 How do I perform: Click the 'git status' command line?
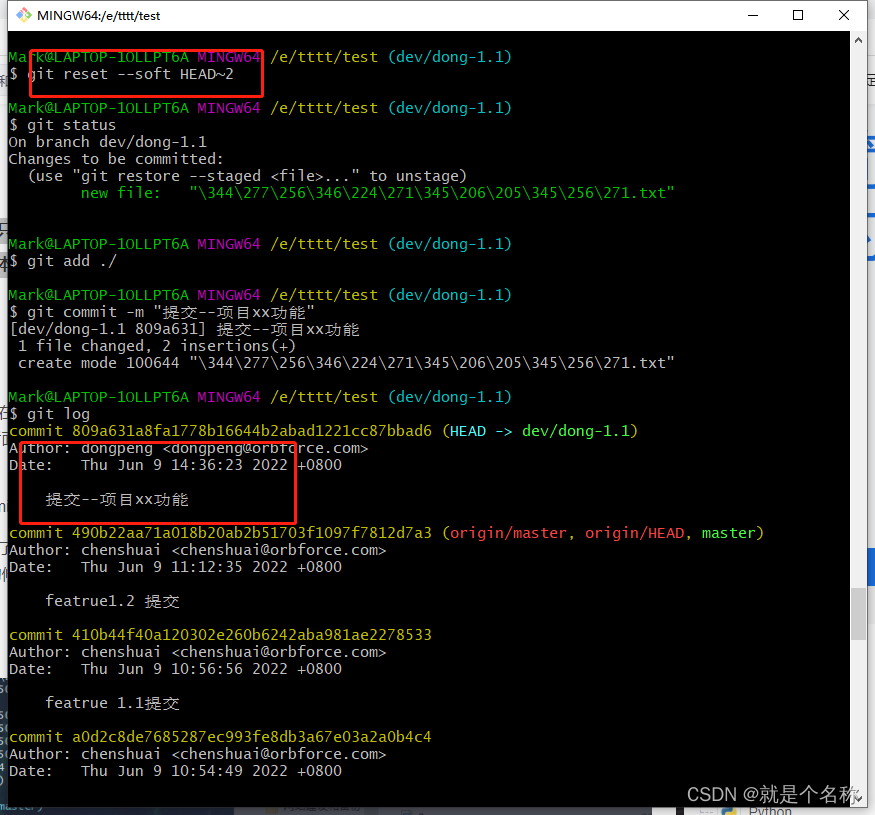pos(71,125)
